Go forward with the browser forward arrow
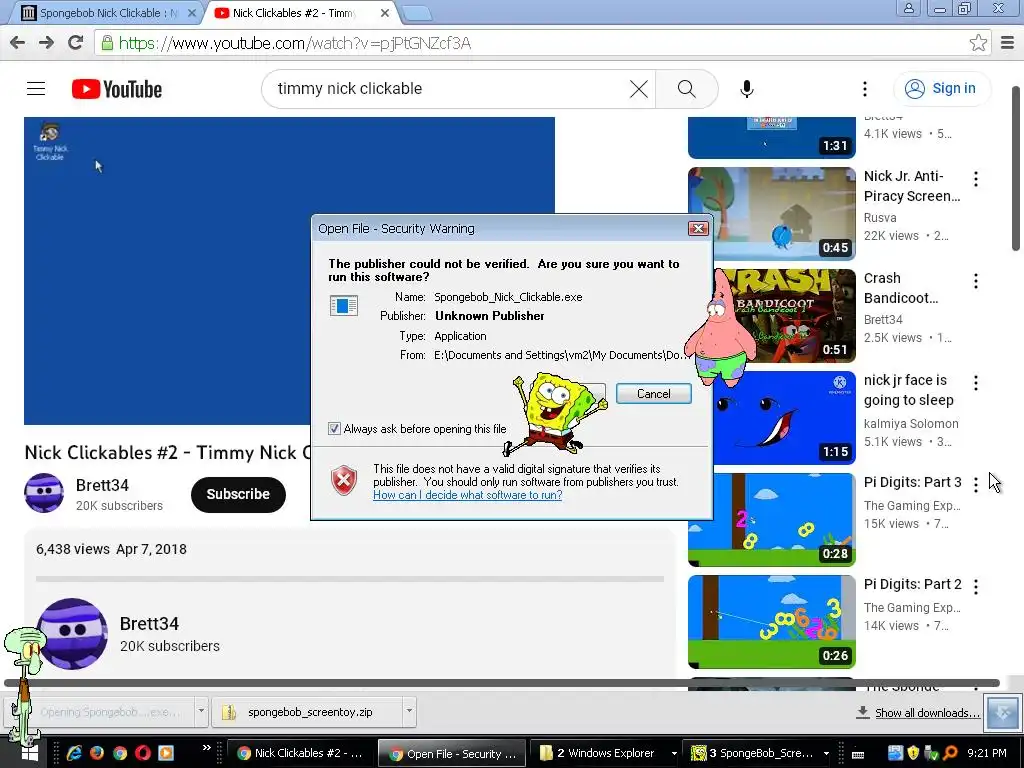The image size is (1024, 768). coord(46,43)
